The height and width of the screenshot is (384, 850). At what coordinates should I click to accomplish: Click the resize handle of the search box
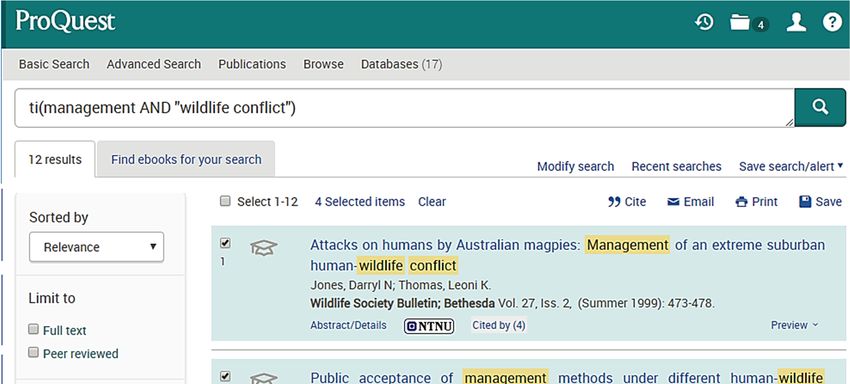[789, 123]
